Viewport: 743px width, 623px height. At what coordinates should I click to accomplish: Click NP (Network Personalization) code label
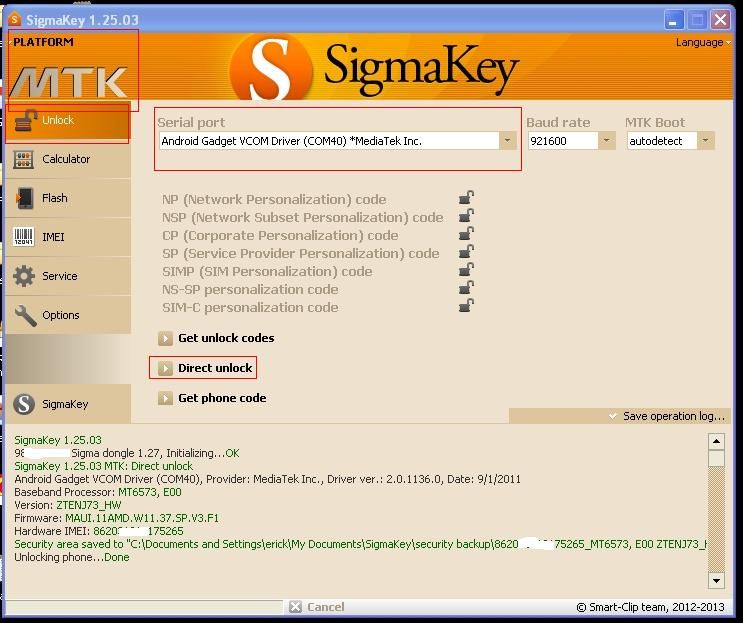274,199
